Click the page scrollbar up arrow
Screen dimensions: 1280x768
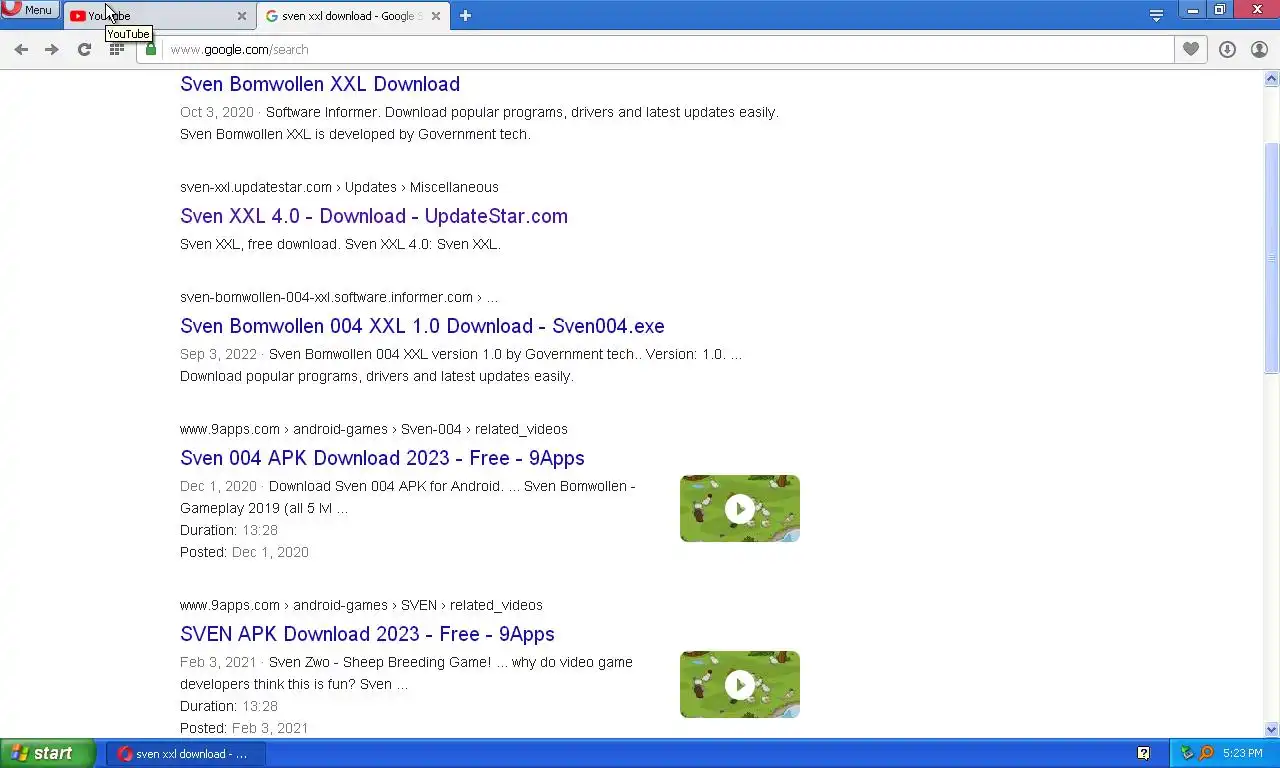(1272, 79)
